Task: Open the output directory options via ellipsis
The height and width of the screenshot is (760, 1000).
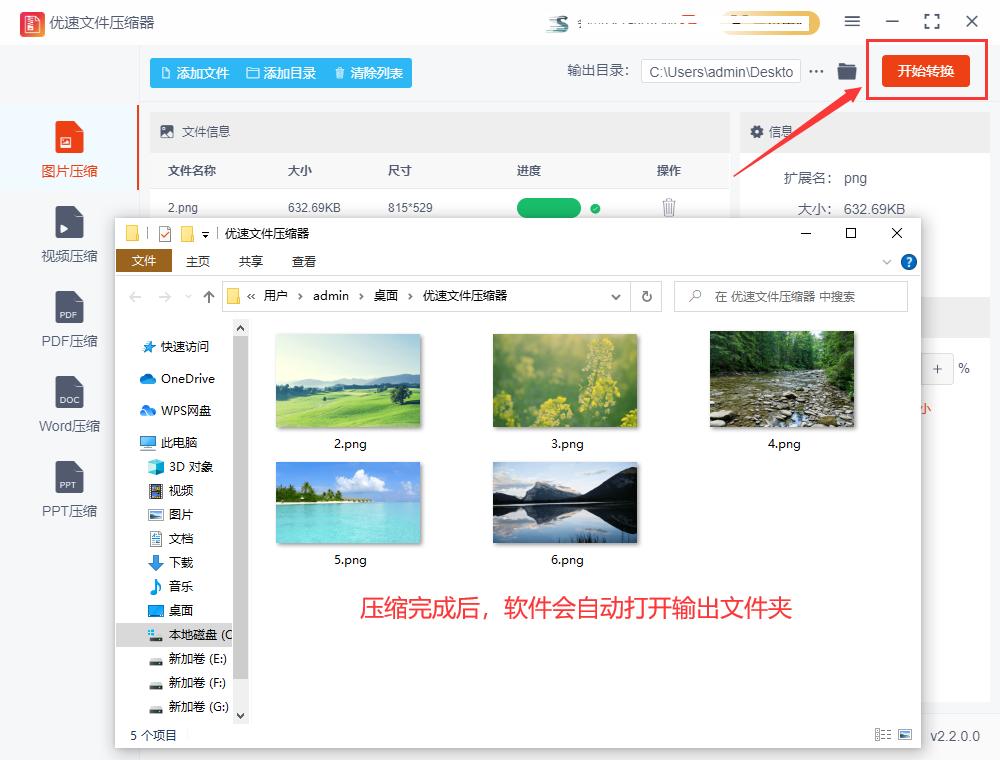Action: tap(817, 71)
